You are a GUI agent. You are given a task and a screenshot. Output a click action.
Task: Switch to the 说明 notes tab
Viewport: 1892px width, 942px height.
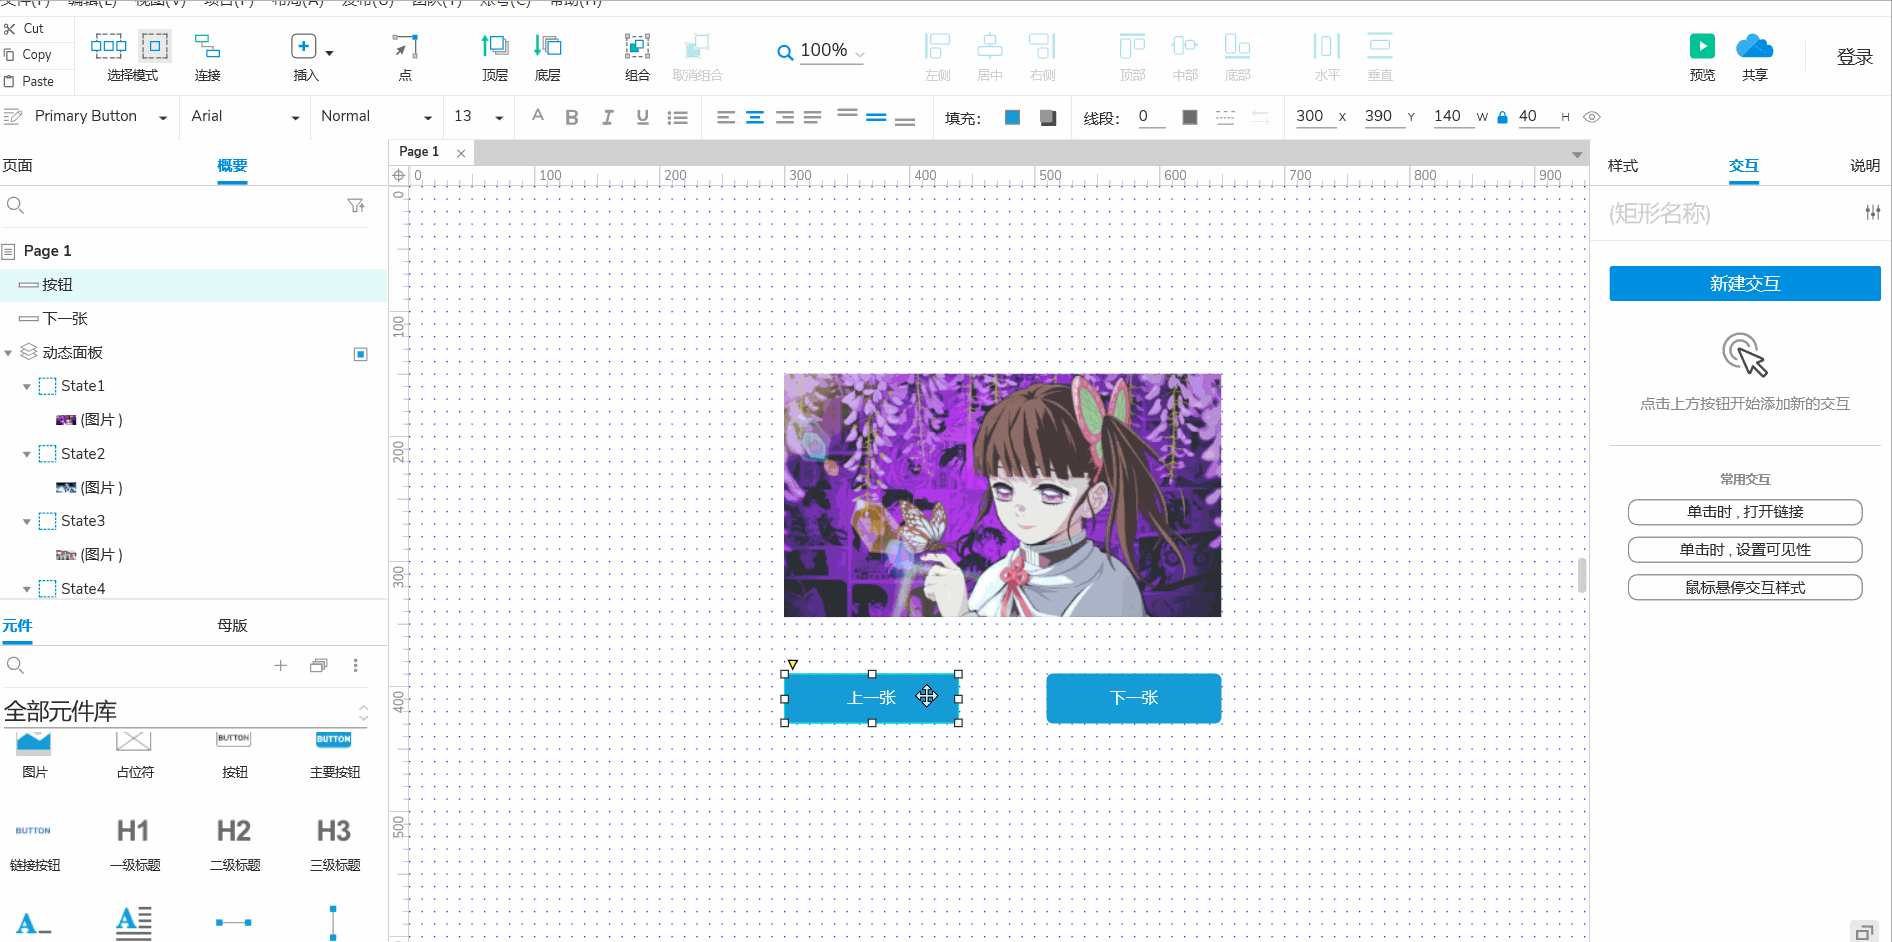1865,166
